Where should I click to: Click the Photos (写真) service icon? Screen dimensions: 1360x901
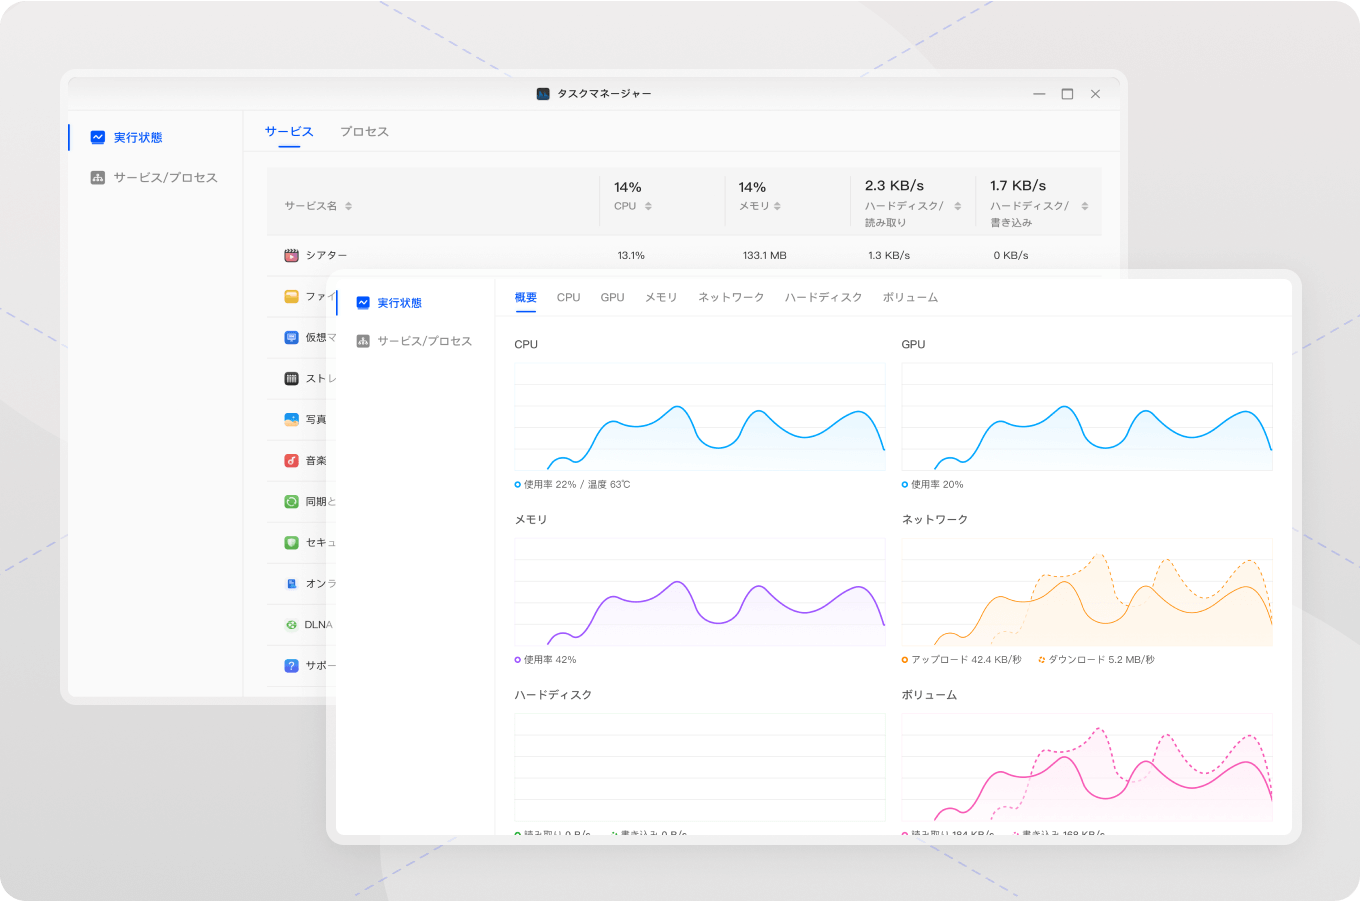[x=291, y=420]
